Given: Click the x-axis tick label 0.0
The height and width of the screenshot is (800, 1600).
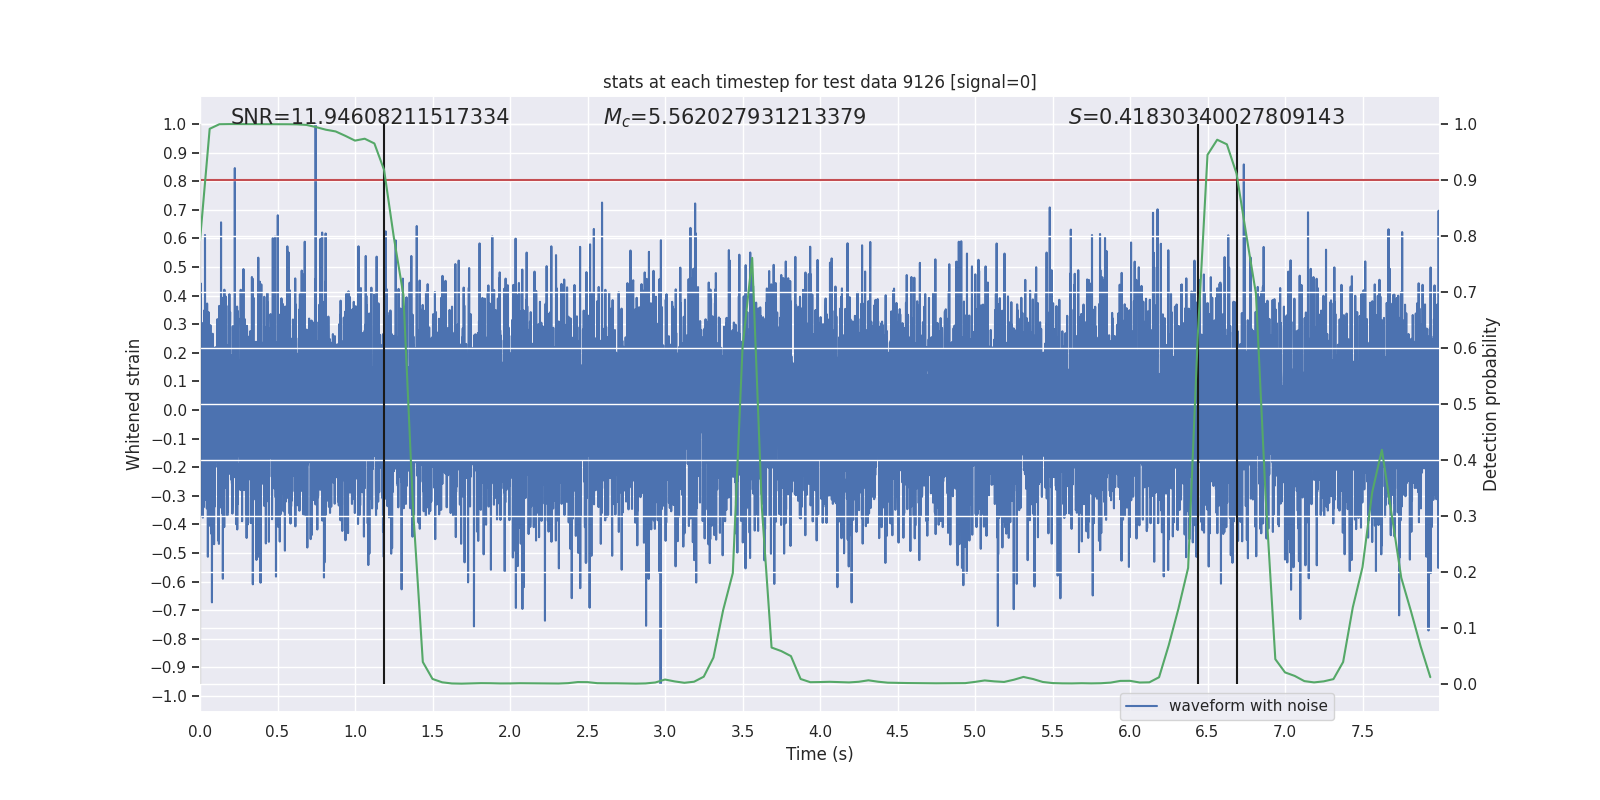Looking at the screenshot, I should [200, 732].
